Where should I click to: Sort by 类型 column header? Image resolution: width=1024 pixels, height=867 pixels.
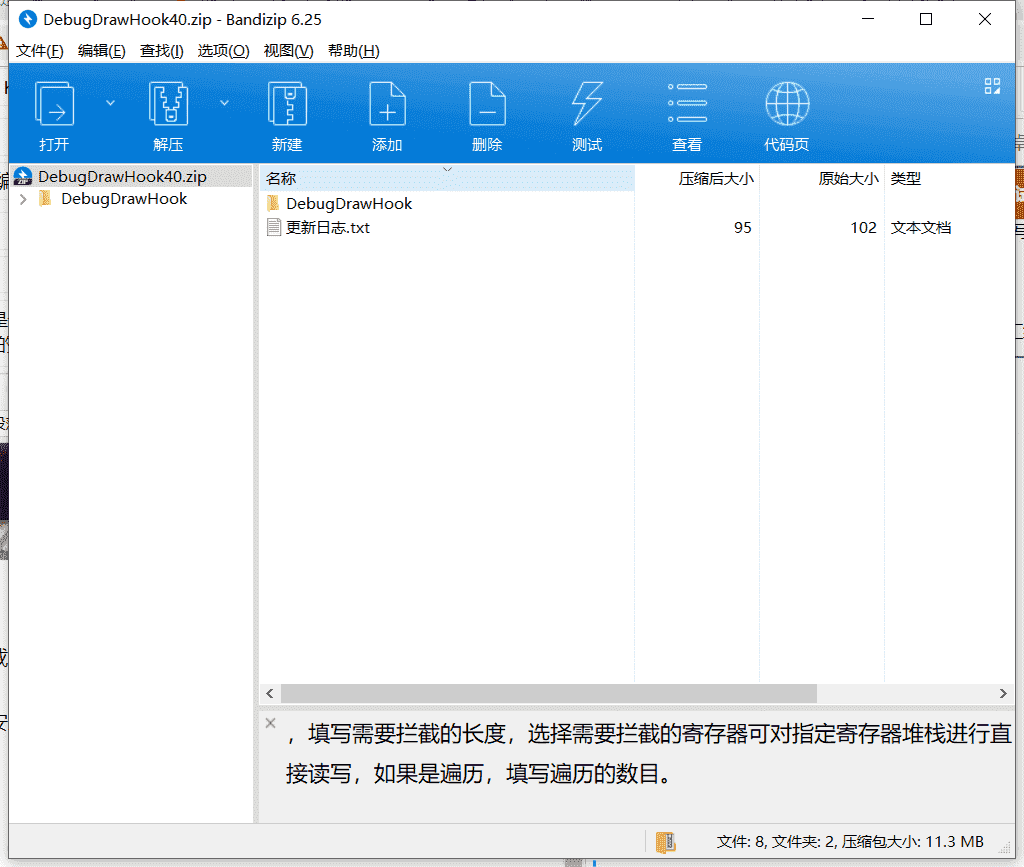949,178
